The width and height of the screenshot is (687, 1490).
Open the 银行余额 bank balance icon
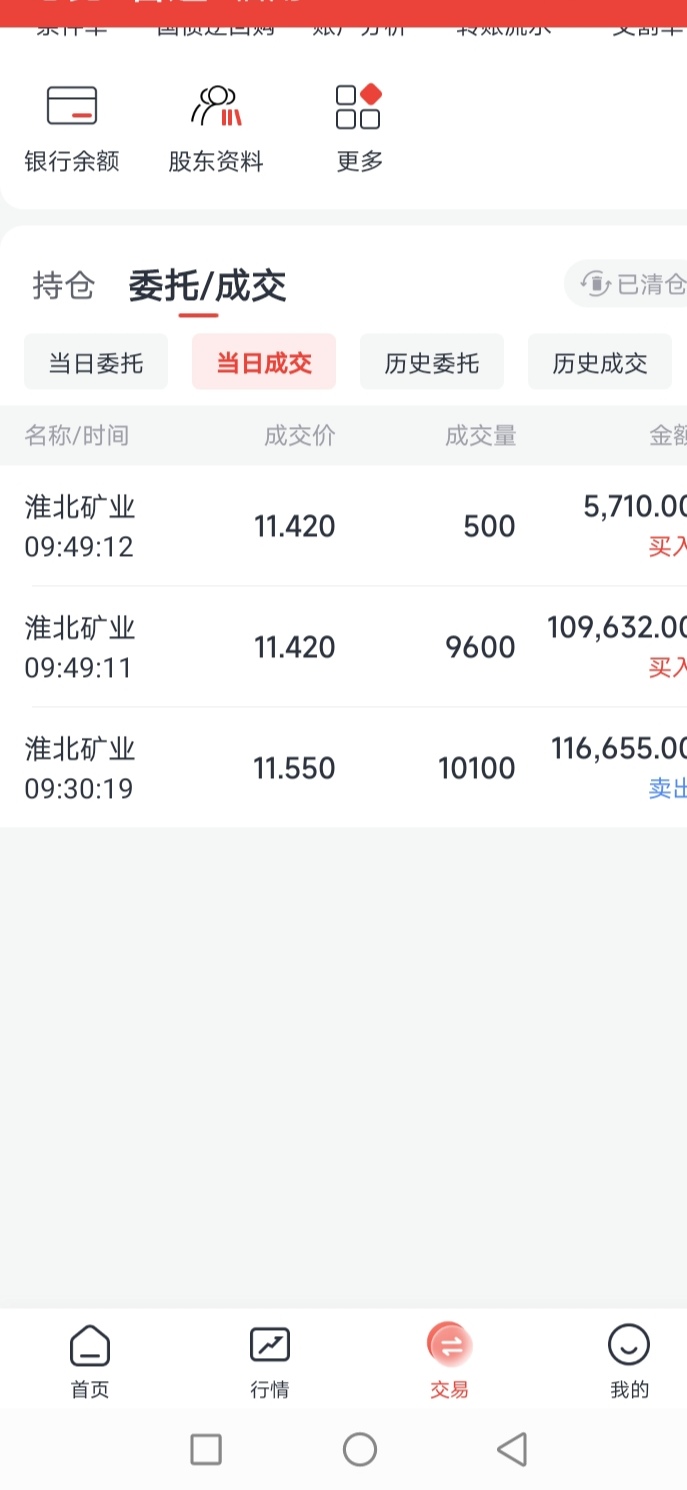(72, 107)
